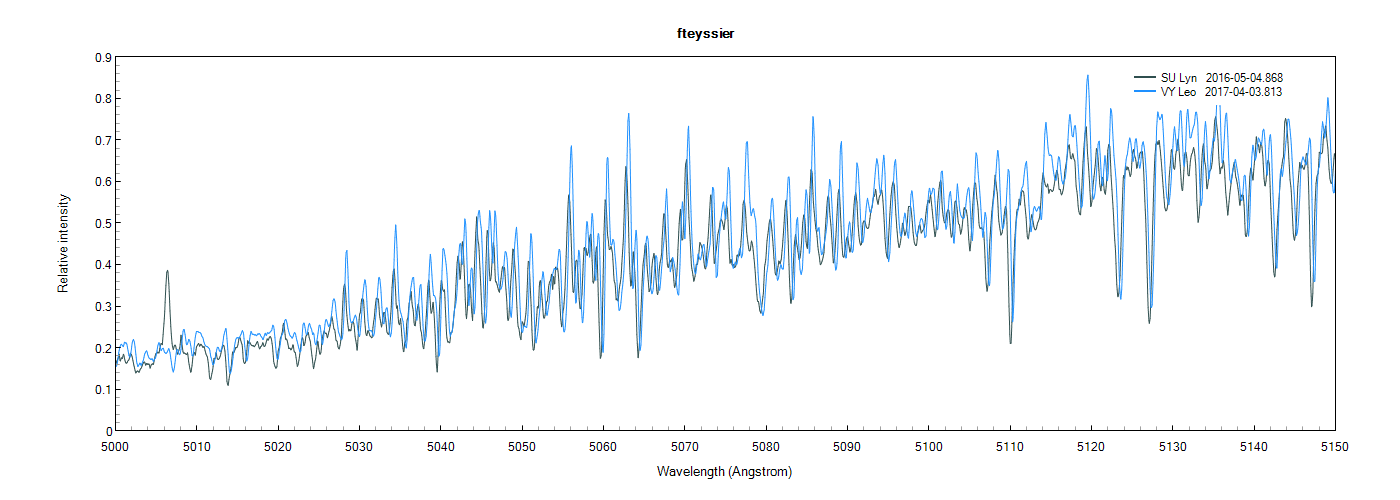Click the 0.5 y-axis tick label
Image resolution: width=1400 pixels, height=500 pixels.
click(x=103, y=224)
